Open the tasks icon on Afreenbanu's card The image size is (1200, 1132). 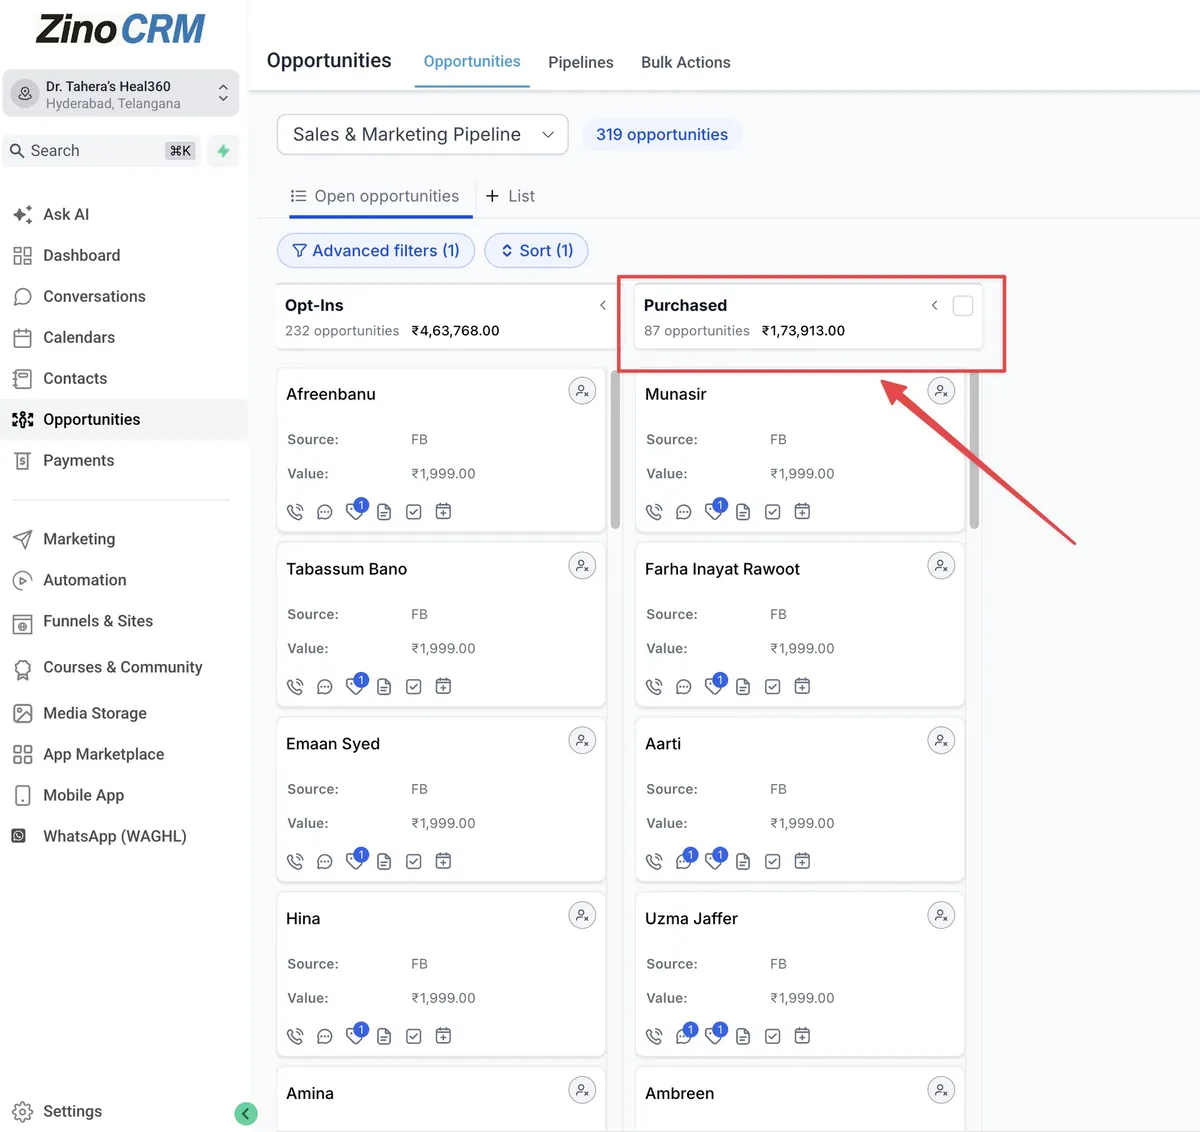414,512
